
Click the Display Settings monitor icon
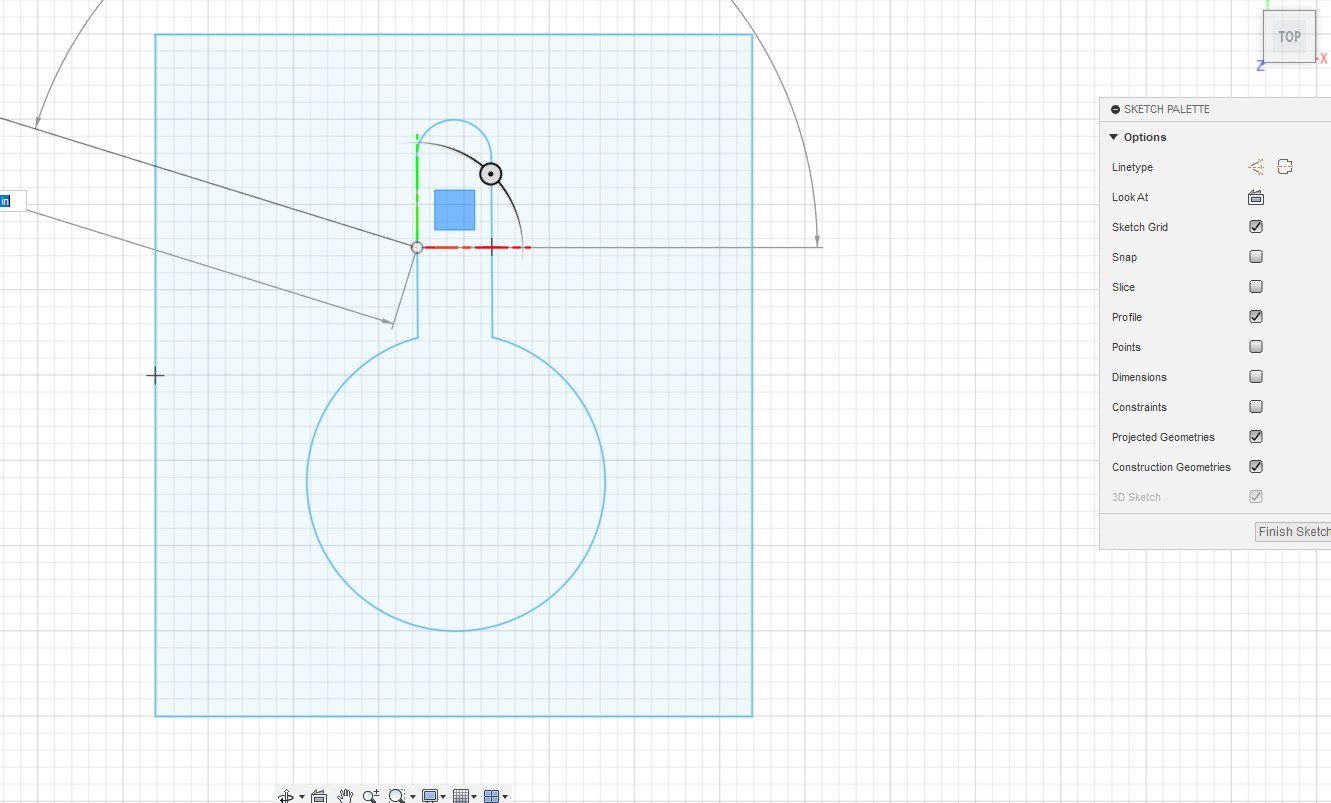click(x=430, y=796)
